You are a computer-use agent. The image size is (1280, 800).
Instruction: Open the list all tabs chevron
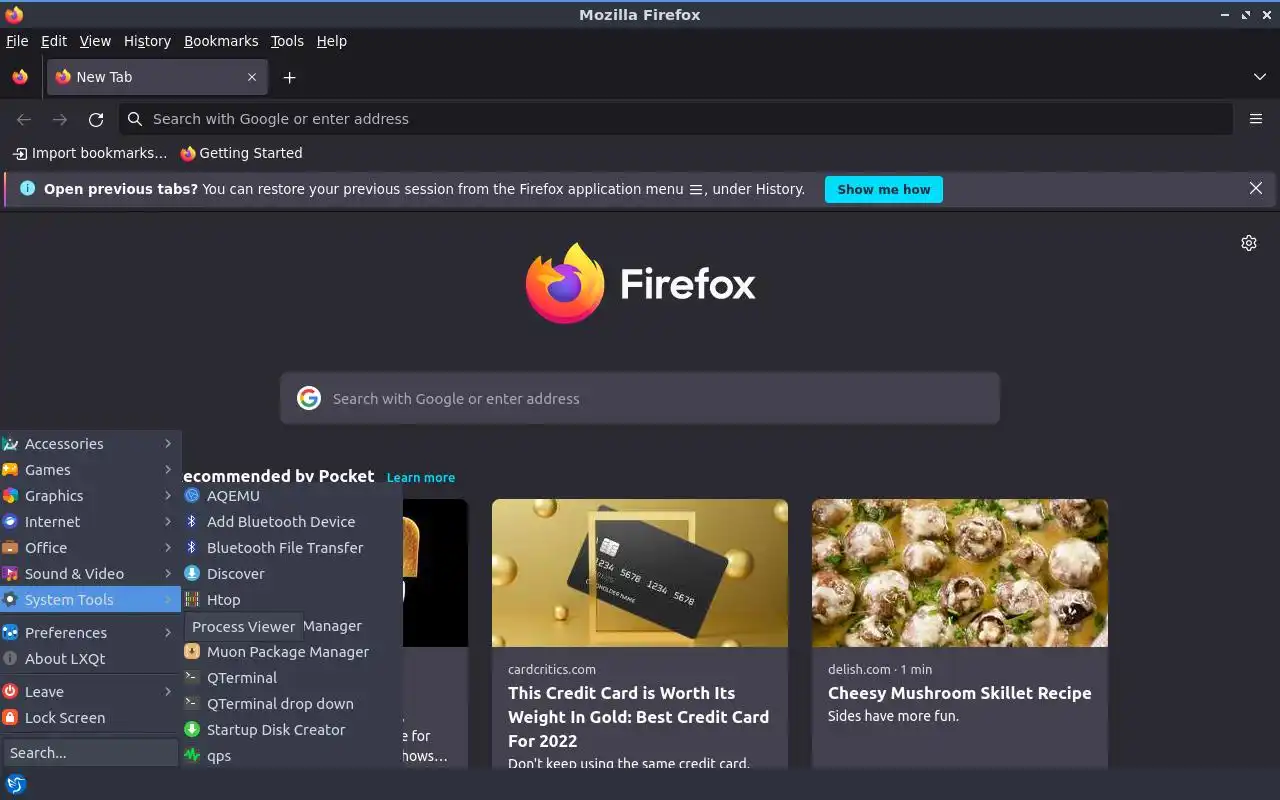pos(1260,77)
